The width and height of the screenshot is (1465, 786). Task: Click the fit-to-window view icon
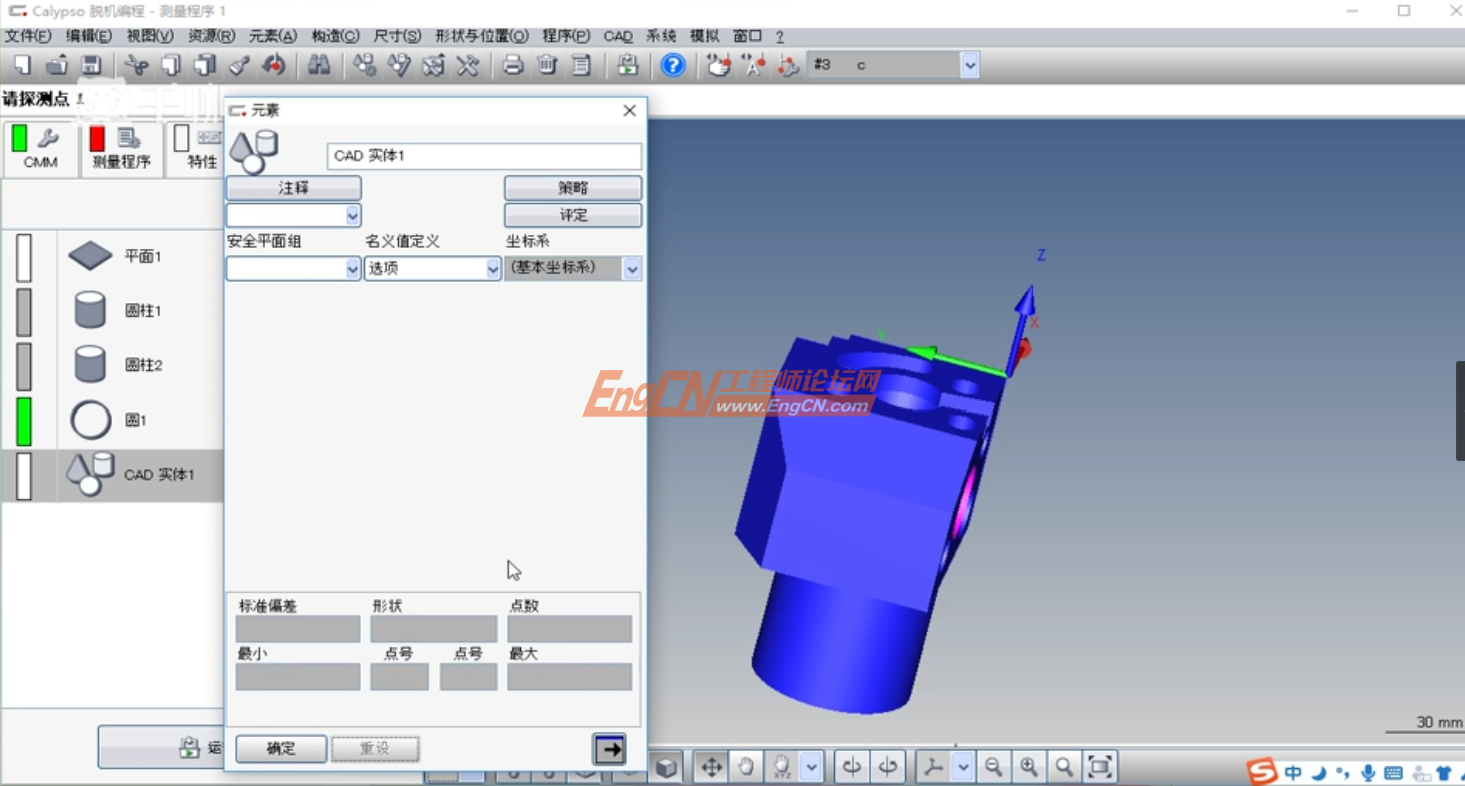pos(1099,767)
